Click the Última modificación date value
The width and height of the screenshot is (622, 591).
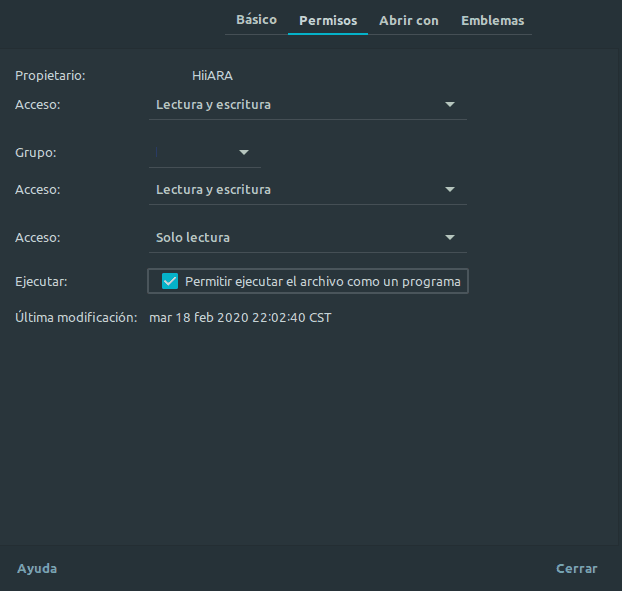click(x=240, y=318)
